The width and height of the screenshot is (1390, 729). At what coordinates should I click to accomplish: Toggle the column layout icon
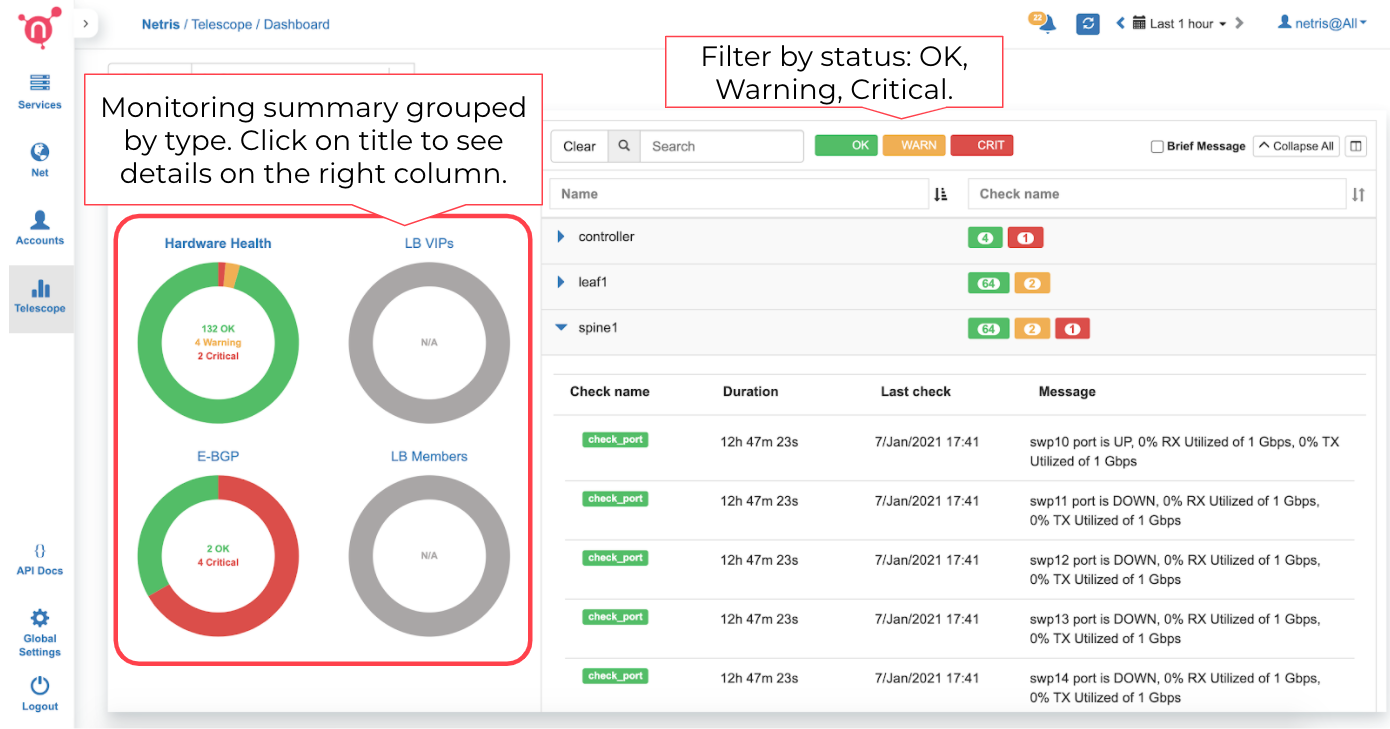pos(1355,146)
